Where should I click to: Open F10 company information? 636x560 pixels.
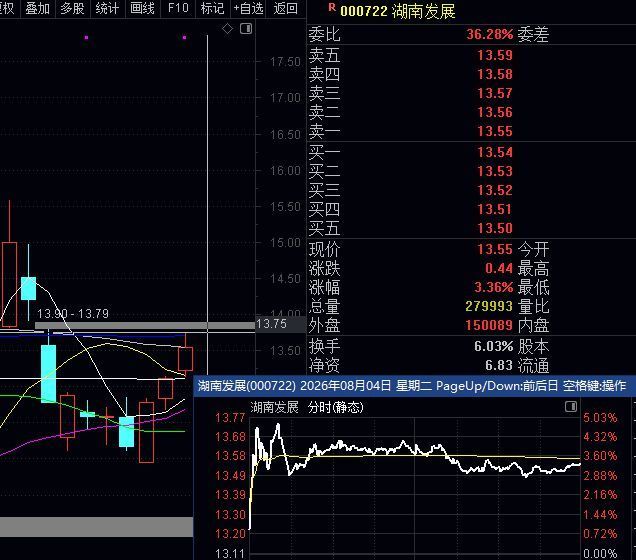(x=178, y=8)
